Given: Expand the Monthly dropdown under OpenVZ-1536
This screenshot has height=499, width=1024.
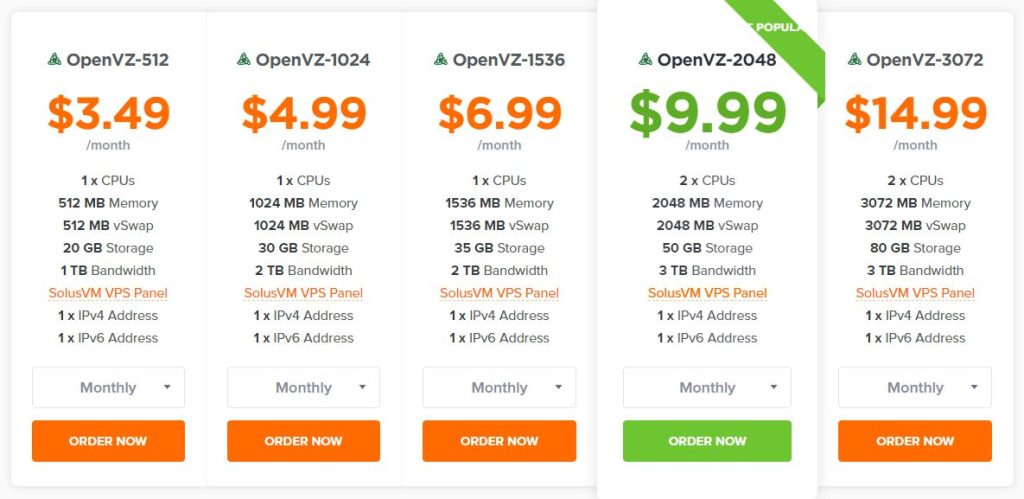Looking at the screenshot, I should (500, 387).
